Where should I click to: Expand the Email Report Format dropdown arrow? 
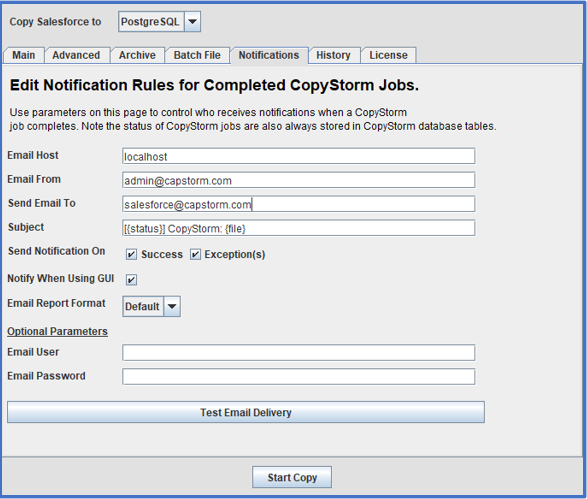pos(172,307)
